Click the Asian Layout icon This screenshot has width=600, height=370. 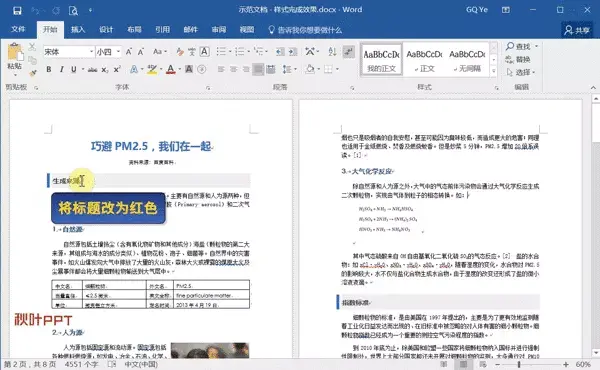(310, 52)
